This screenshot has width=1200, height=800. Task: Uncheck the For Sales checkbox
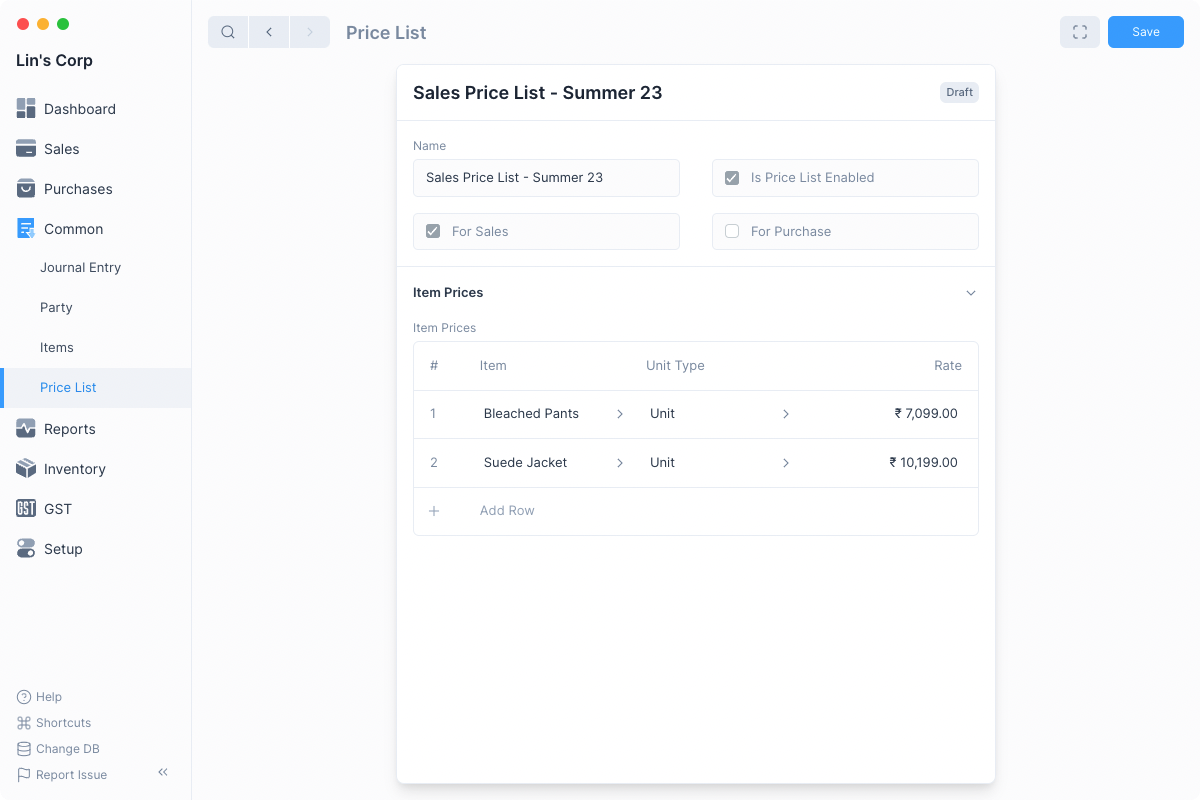click(433, 231)
